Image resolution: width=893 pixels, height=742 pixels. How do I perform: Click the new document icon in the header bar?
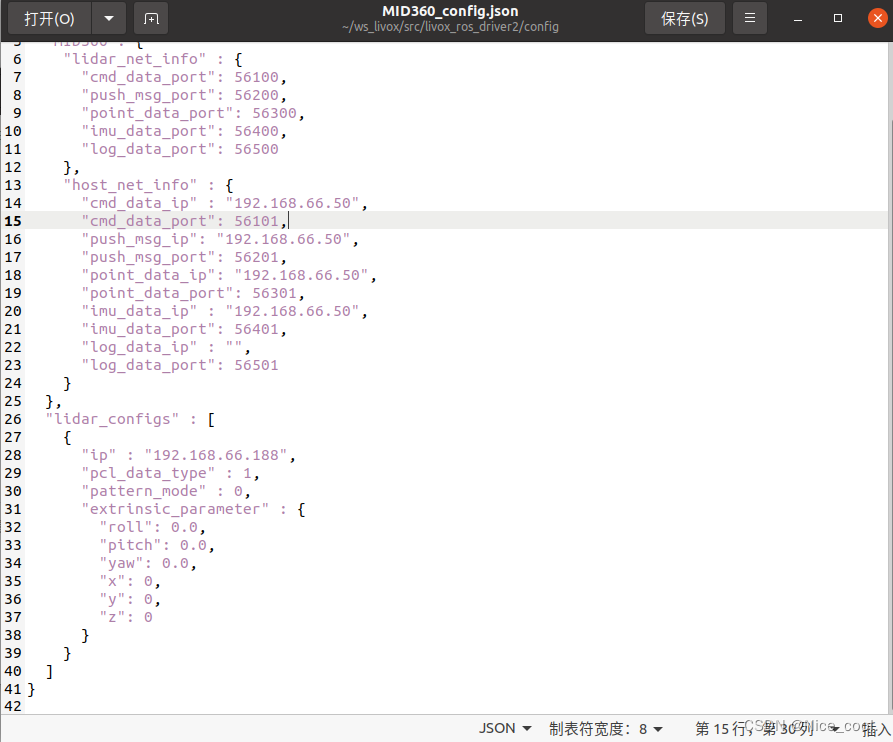pos(153,17)
